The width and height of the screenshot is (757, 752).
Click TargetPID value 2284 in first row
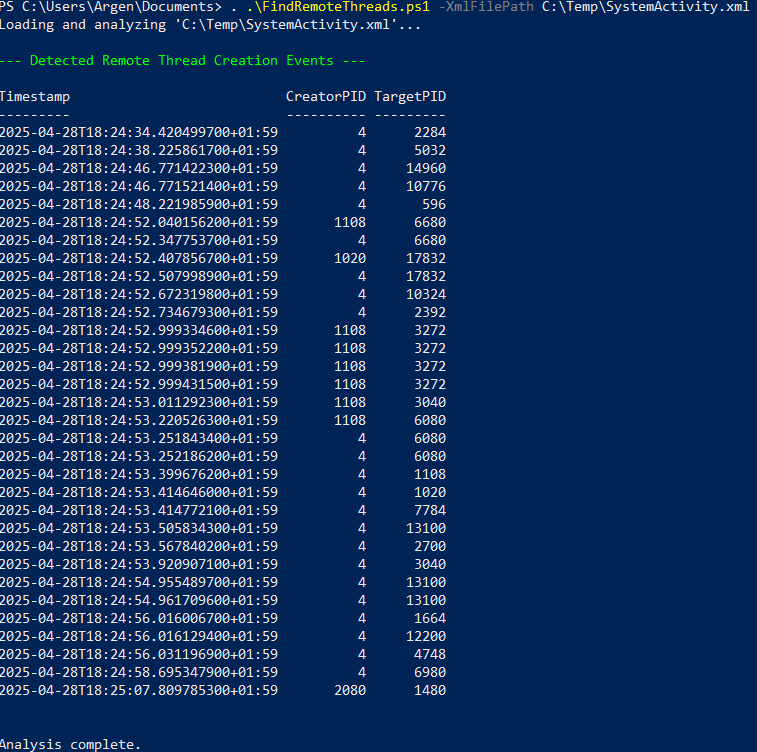(x=430, y=132)
